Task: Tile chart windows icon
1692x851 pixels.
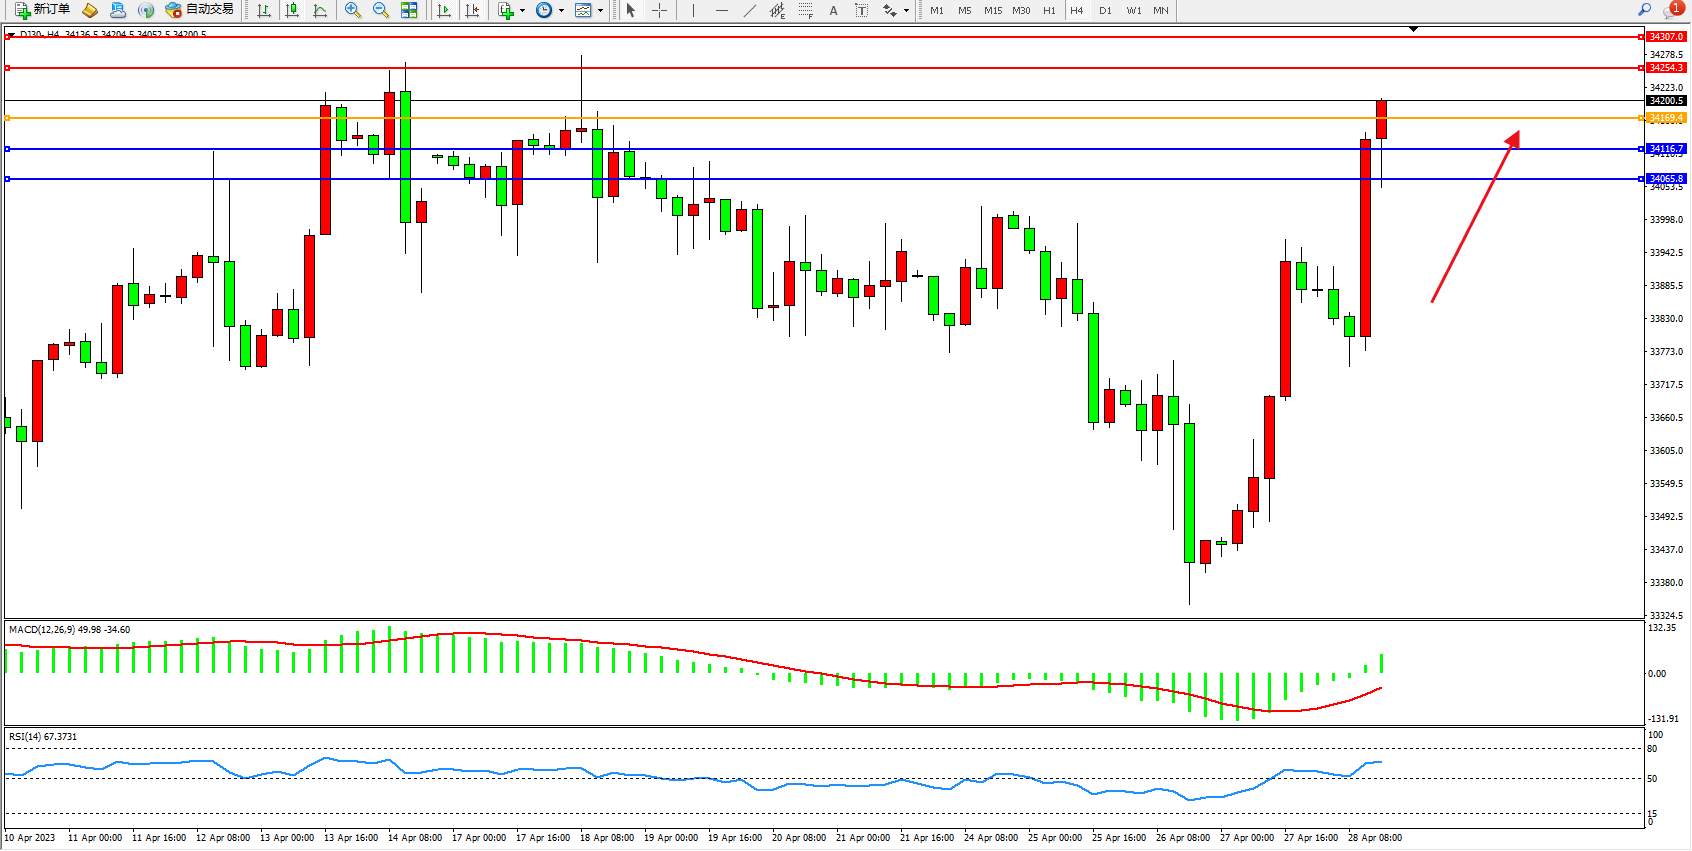Action: pos(409,10)
